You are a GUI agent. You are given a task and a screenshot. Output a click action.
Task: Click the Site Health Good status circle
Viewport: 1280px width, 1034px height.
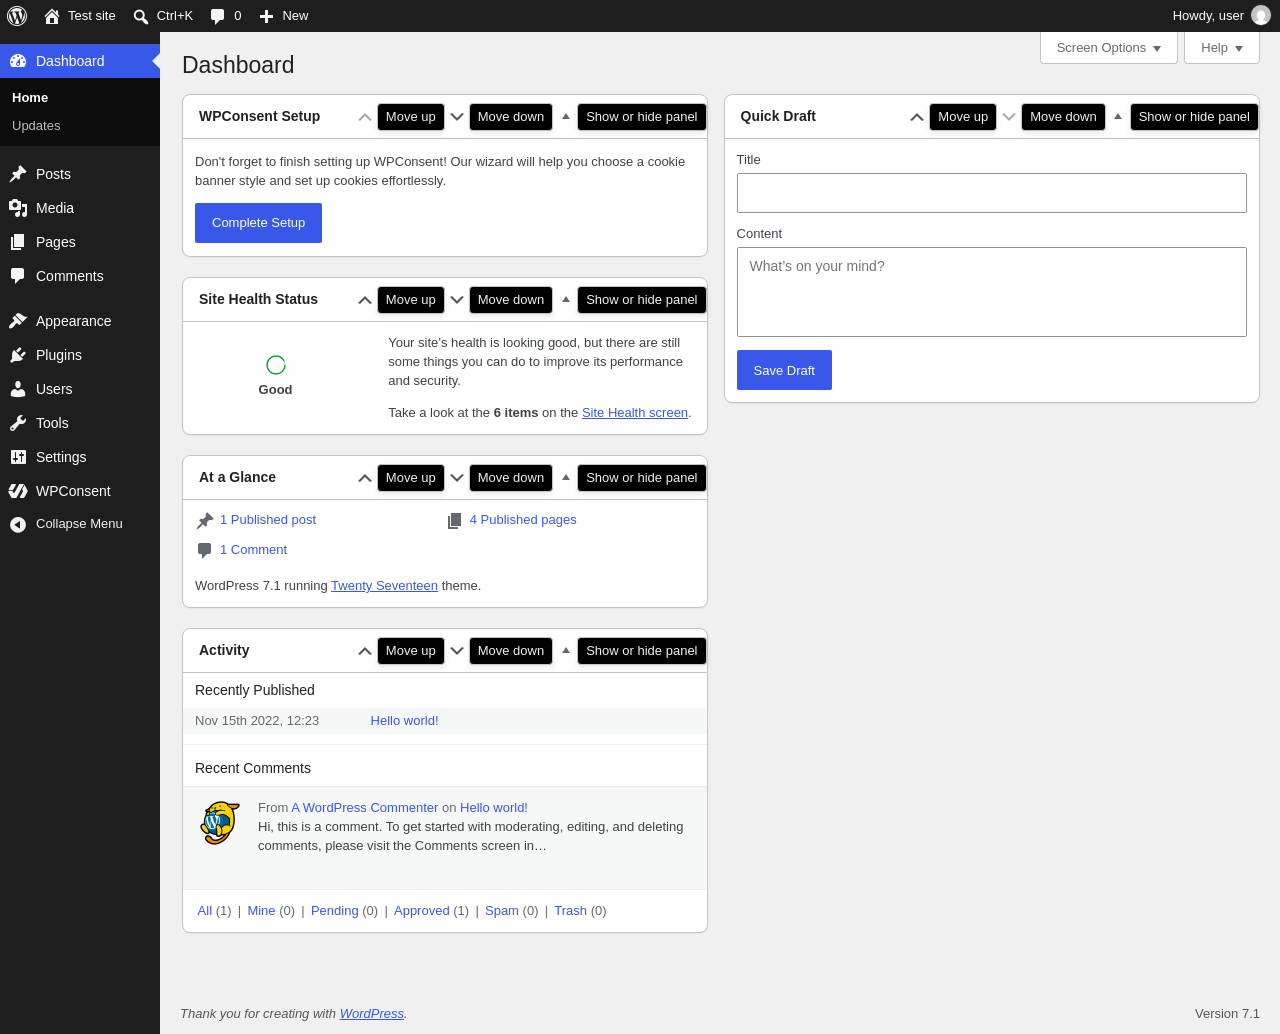point(276,365)
